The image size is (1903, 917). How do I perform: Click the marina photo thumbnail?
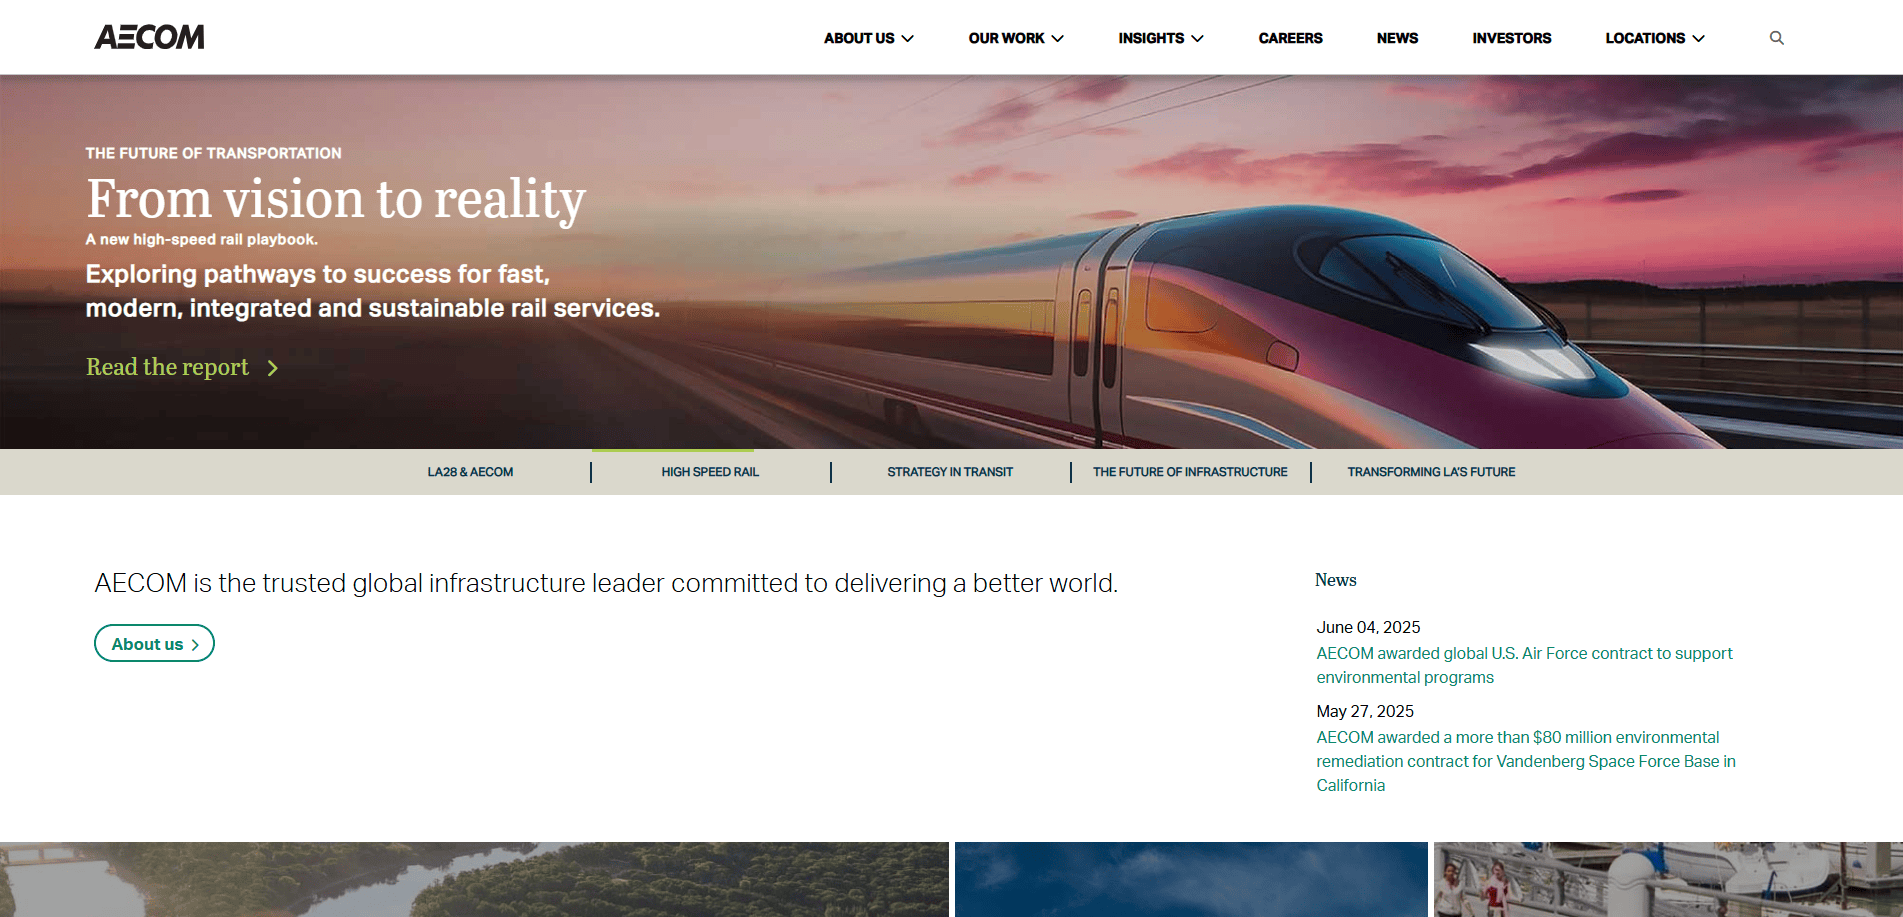pos(1667,879)
